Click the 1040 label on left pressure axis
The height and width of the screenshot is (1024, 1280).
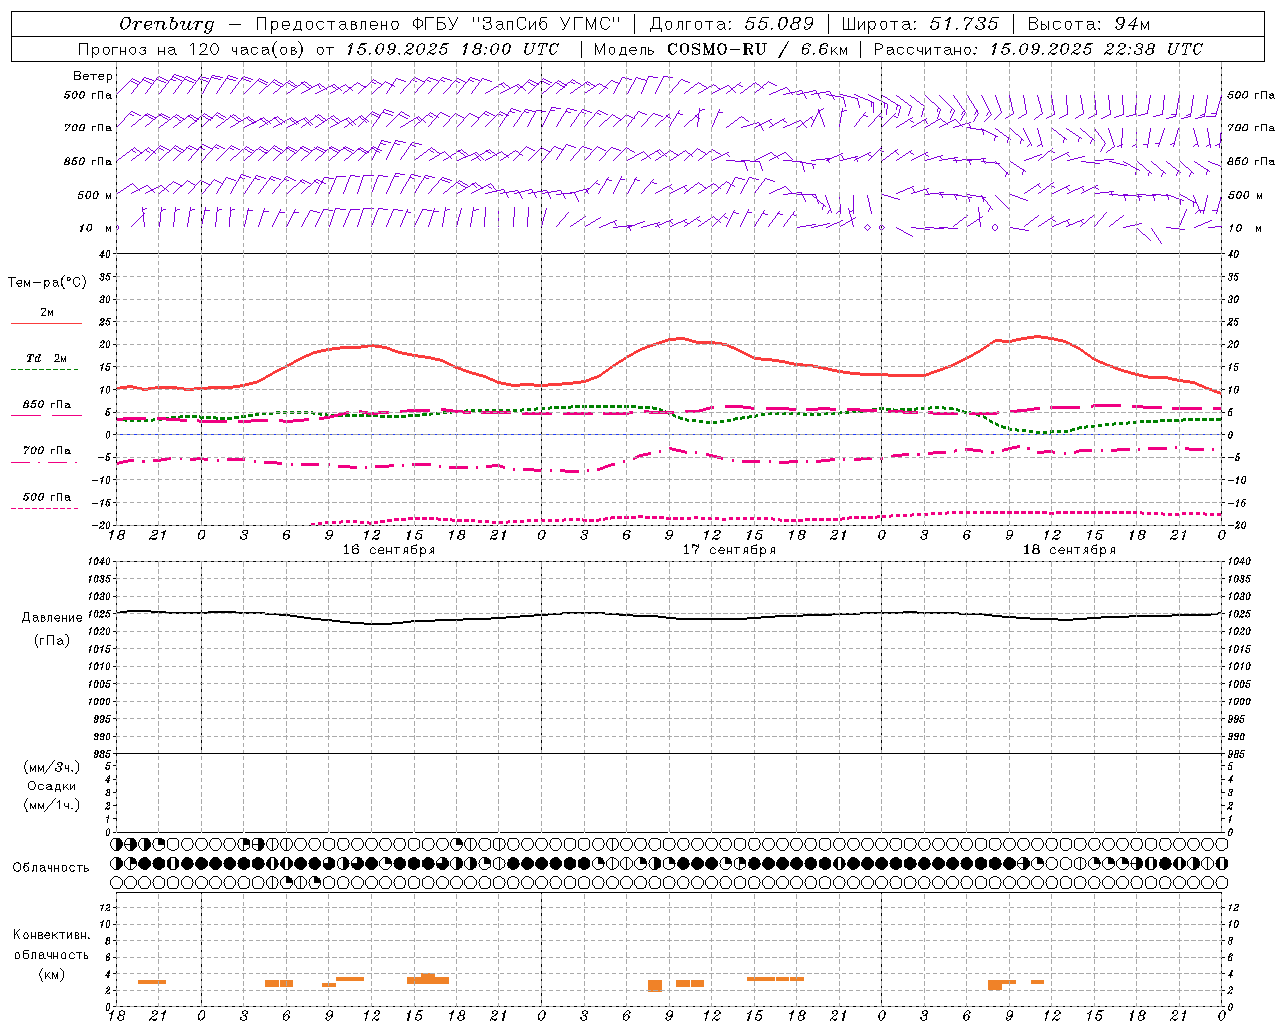[x=99, y=562]
